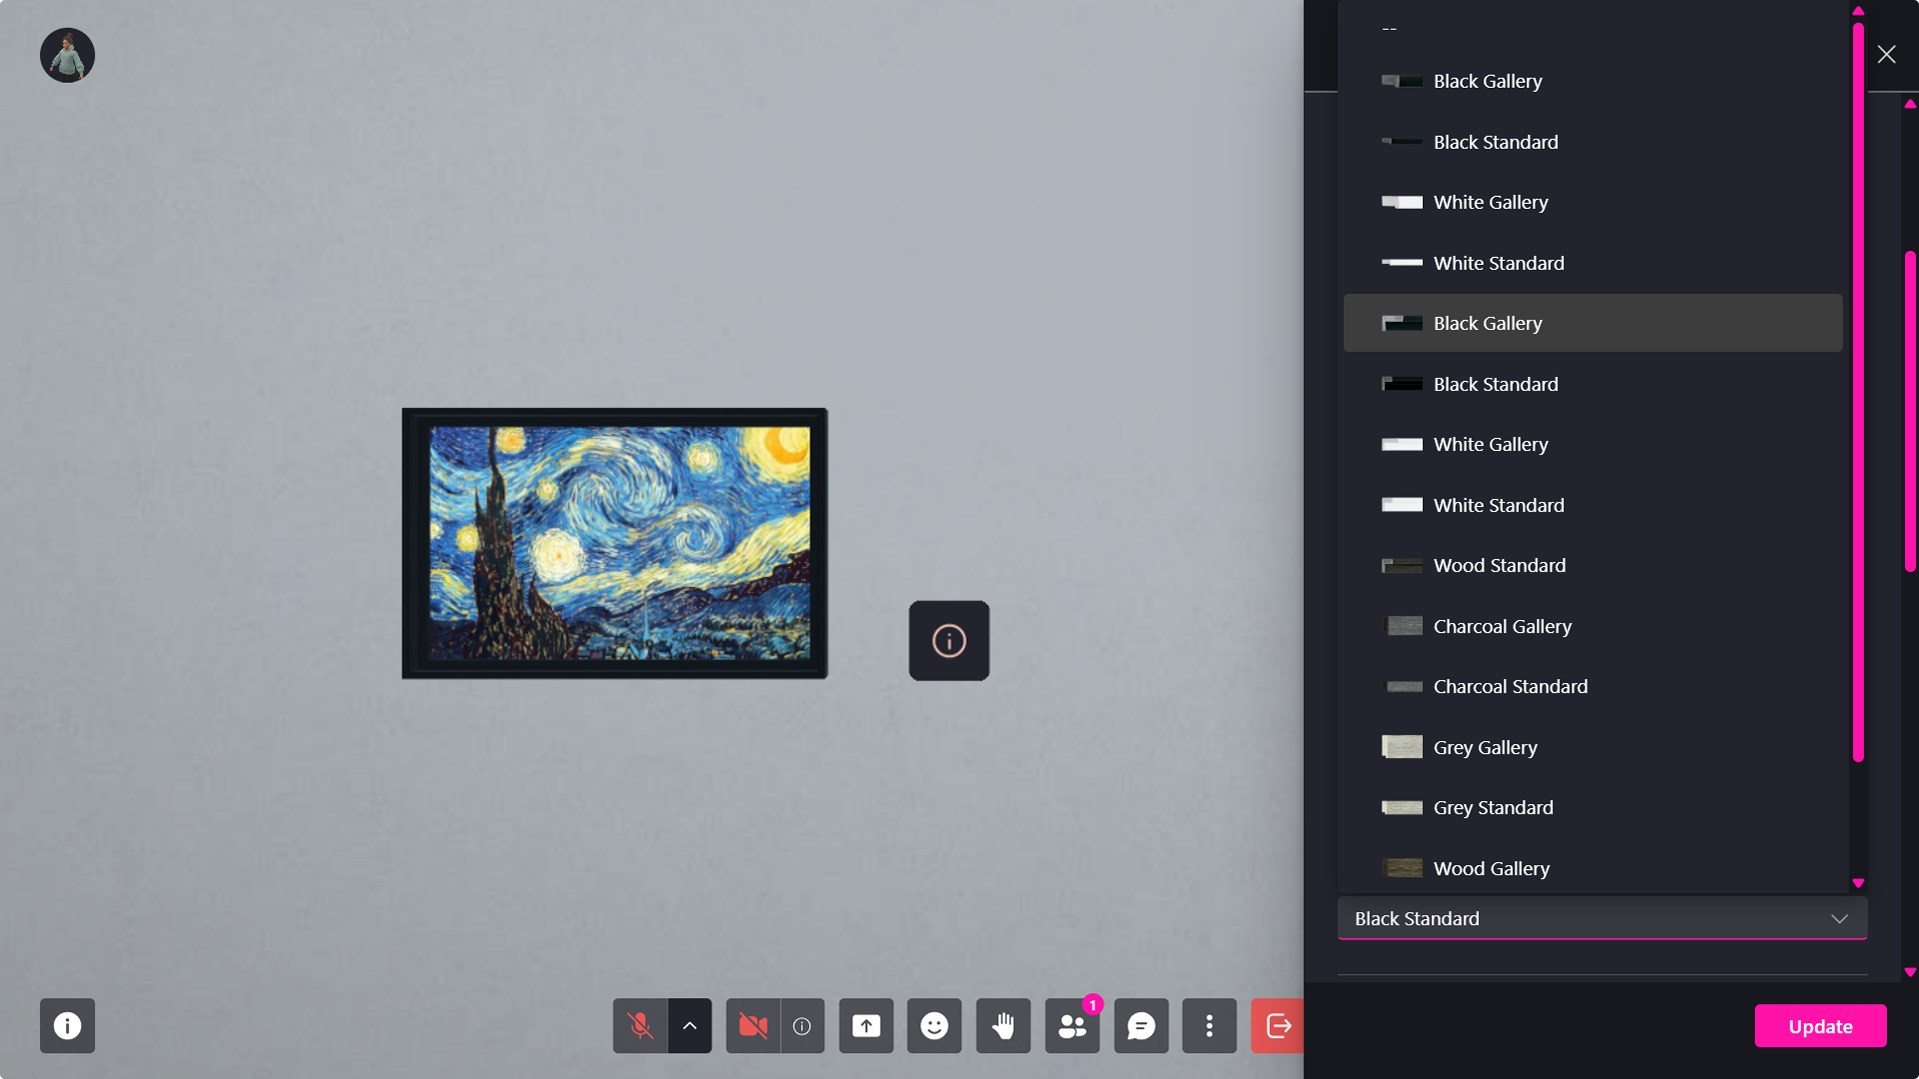
Task: Select the Grey Standard frame swatch
Action: [1493, 807]
